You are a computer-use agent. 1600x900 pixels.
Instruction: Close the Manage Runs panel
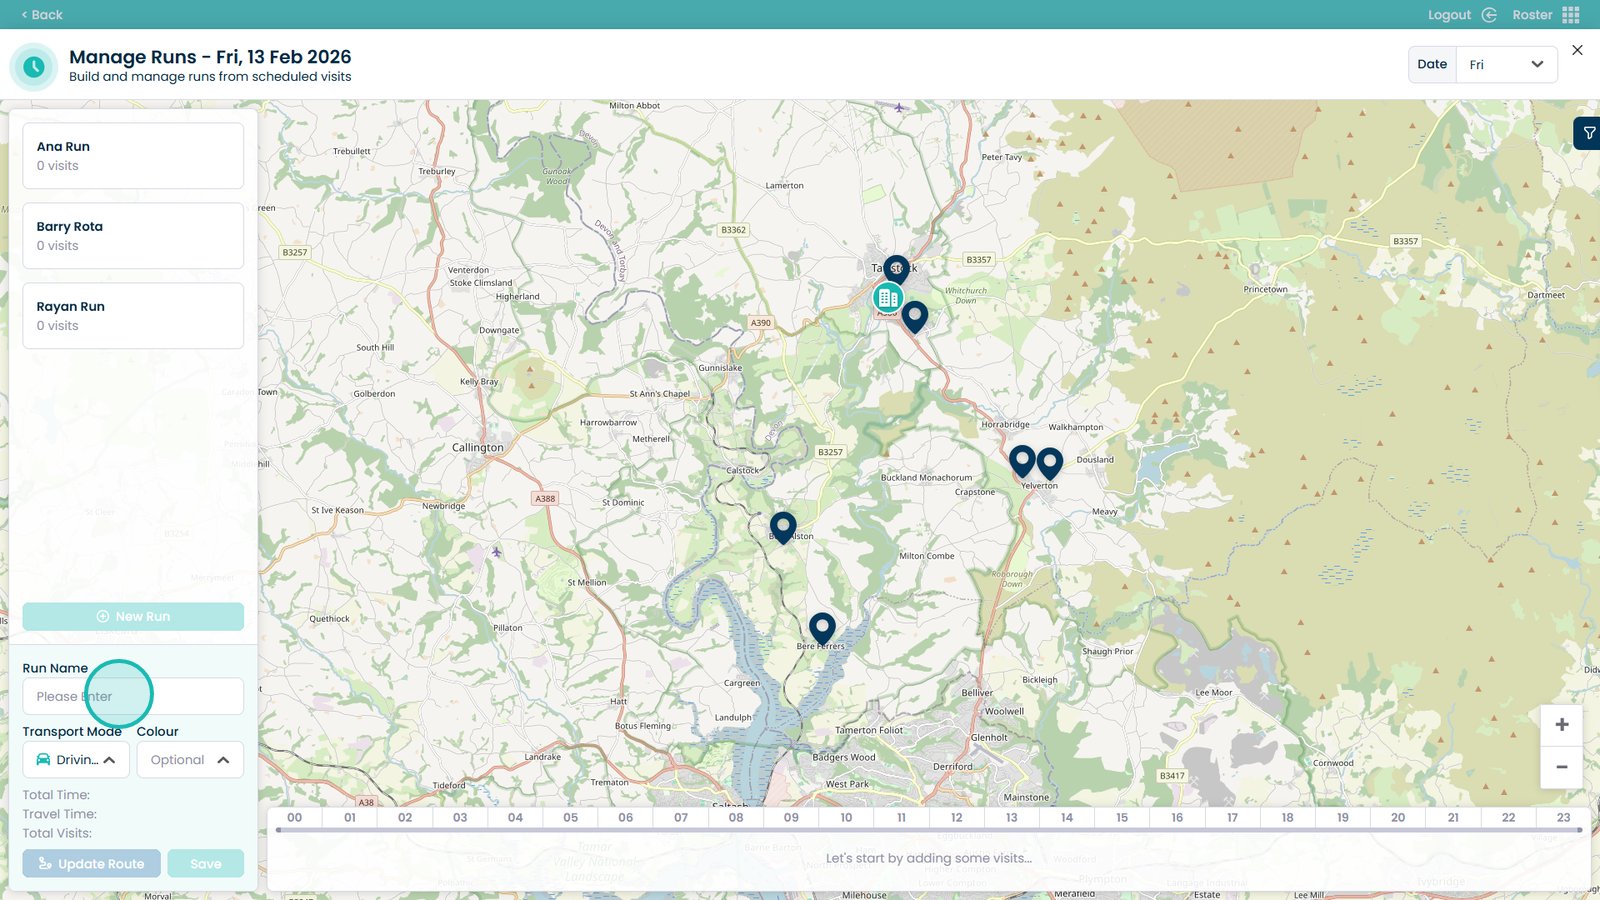pos(1577,50)
